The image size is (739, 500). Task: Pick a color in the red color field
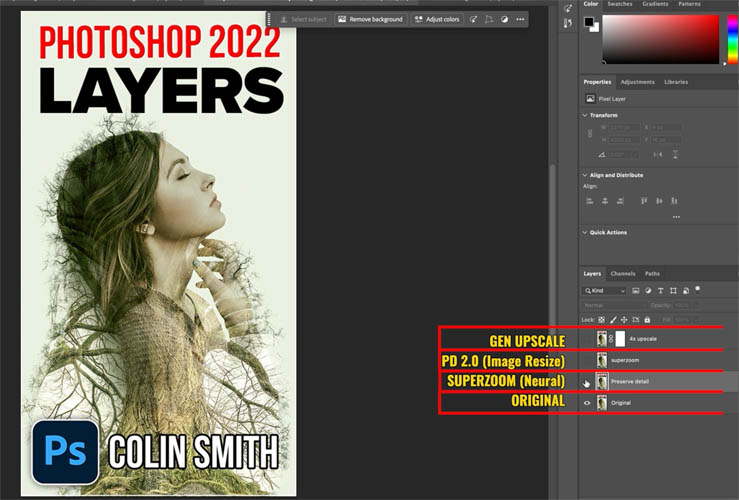tap(661, 39)
